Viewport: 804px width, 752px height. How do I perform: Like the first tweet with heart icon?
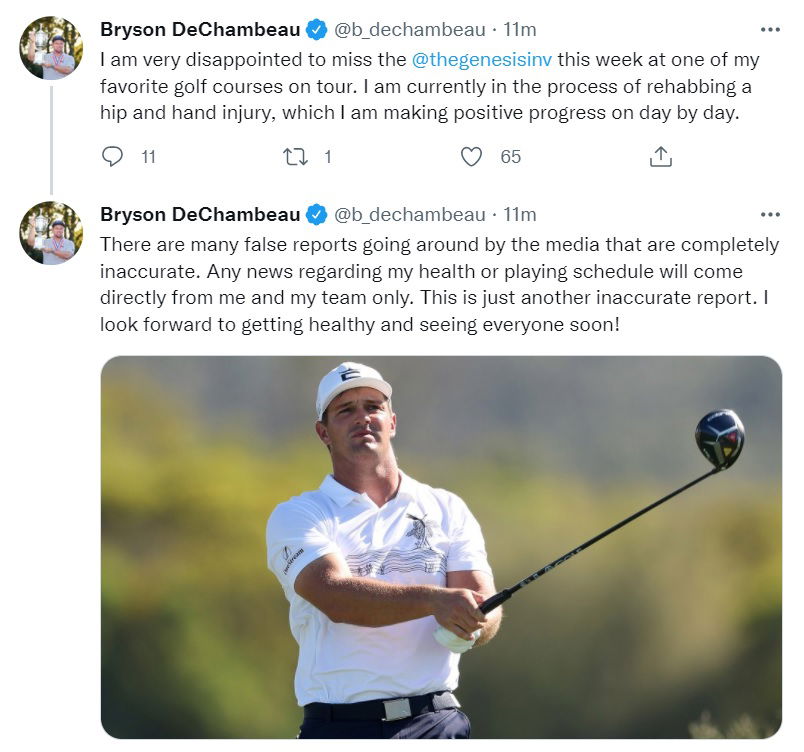coord(471,157)
